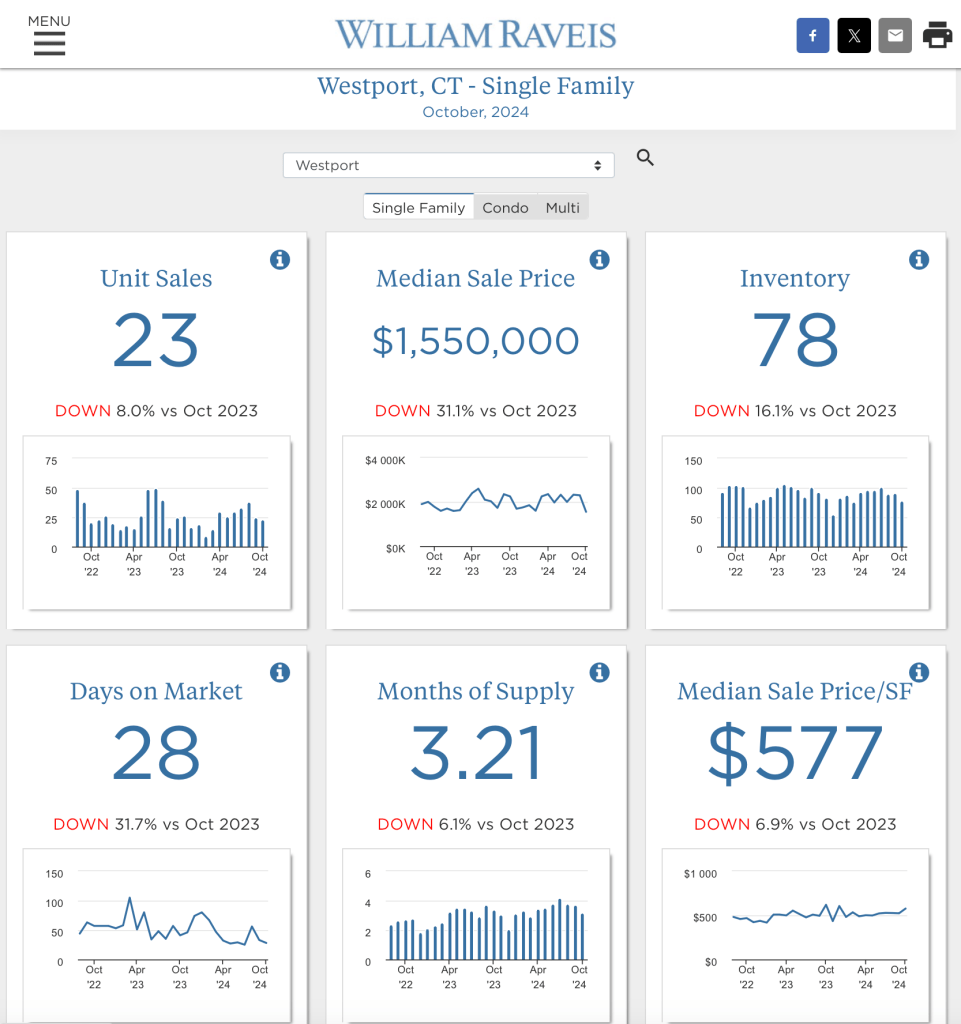The width and height of the screenshot is (961, 1024).
Task: Click Months of Supply info icon
Action: [x=599, y=672]
